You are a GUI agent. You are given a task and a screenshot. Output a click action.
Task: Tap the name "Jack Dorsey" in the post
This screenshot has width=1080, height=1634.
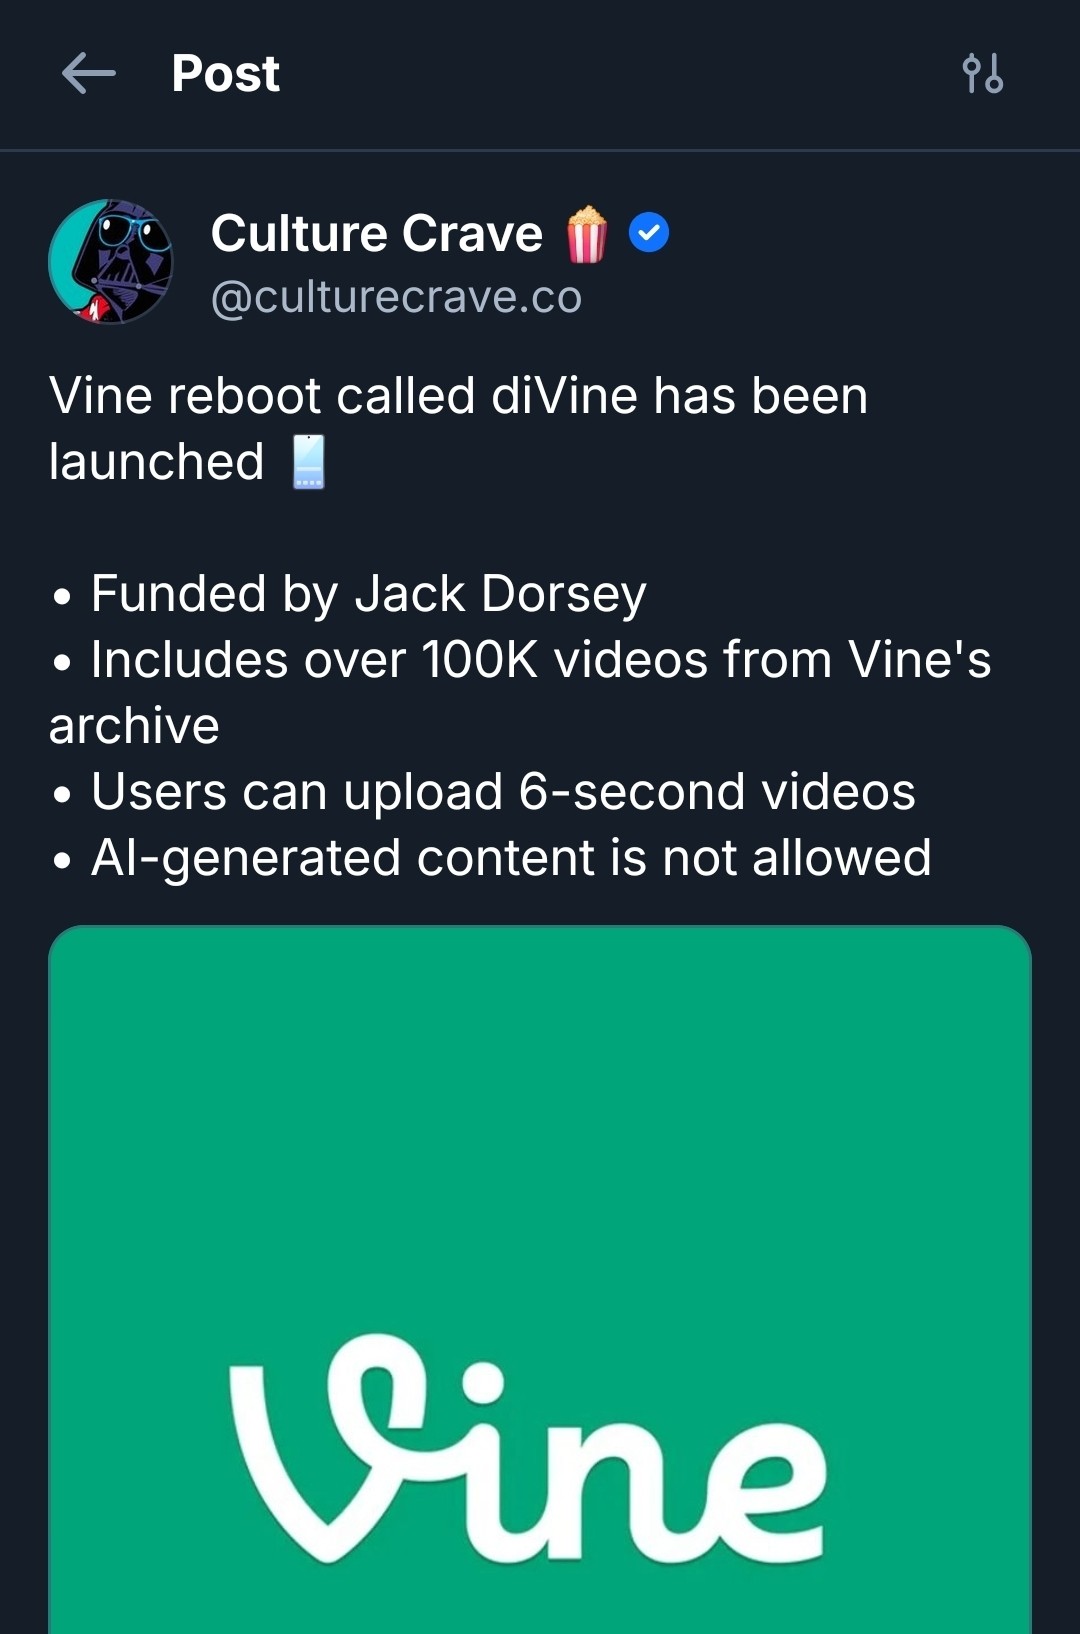500,594
